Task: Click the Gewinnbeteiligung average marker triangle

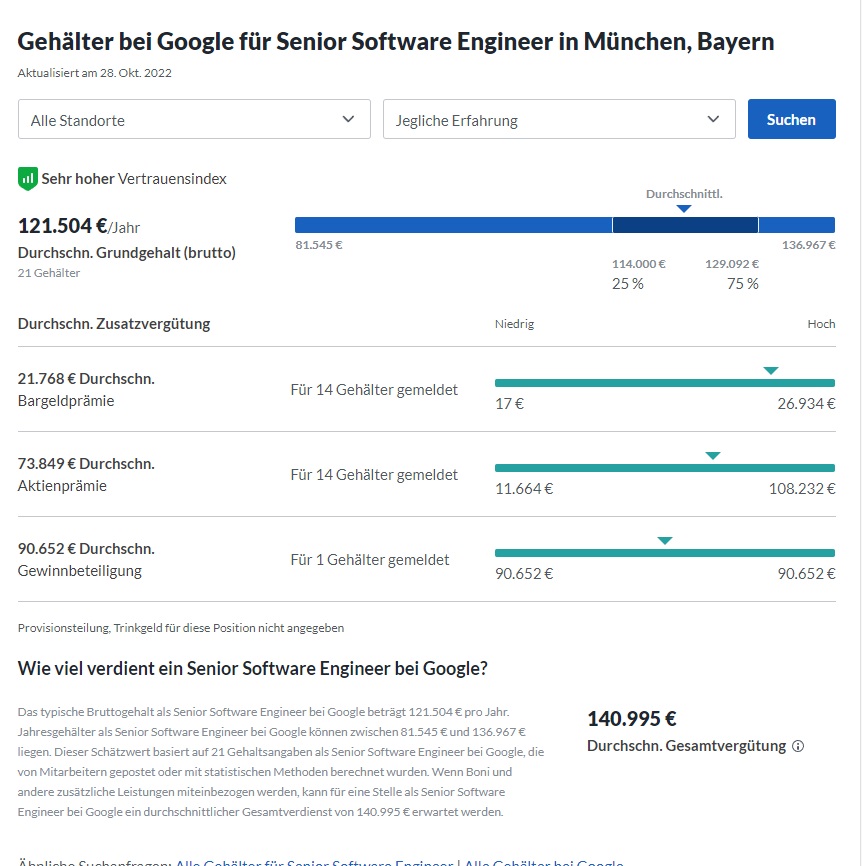Action: click(x=665, y=541)
